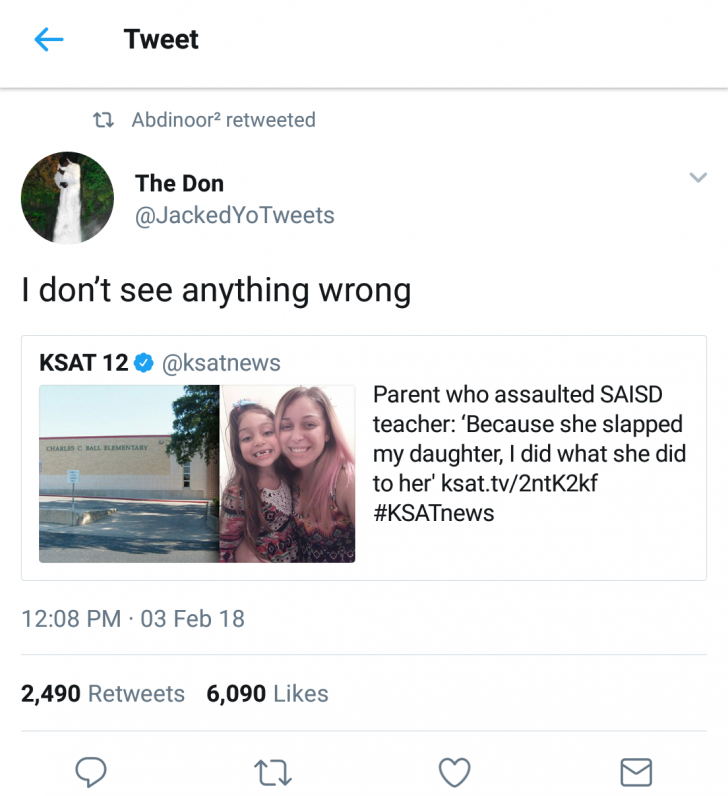
Task: Share tweet via envelope message icon
Action: [636, 771]
